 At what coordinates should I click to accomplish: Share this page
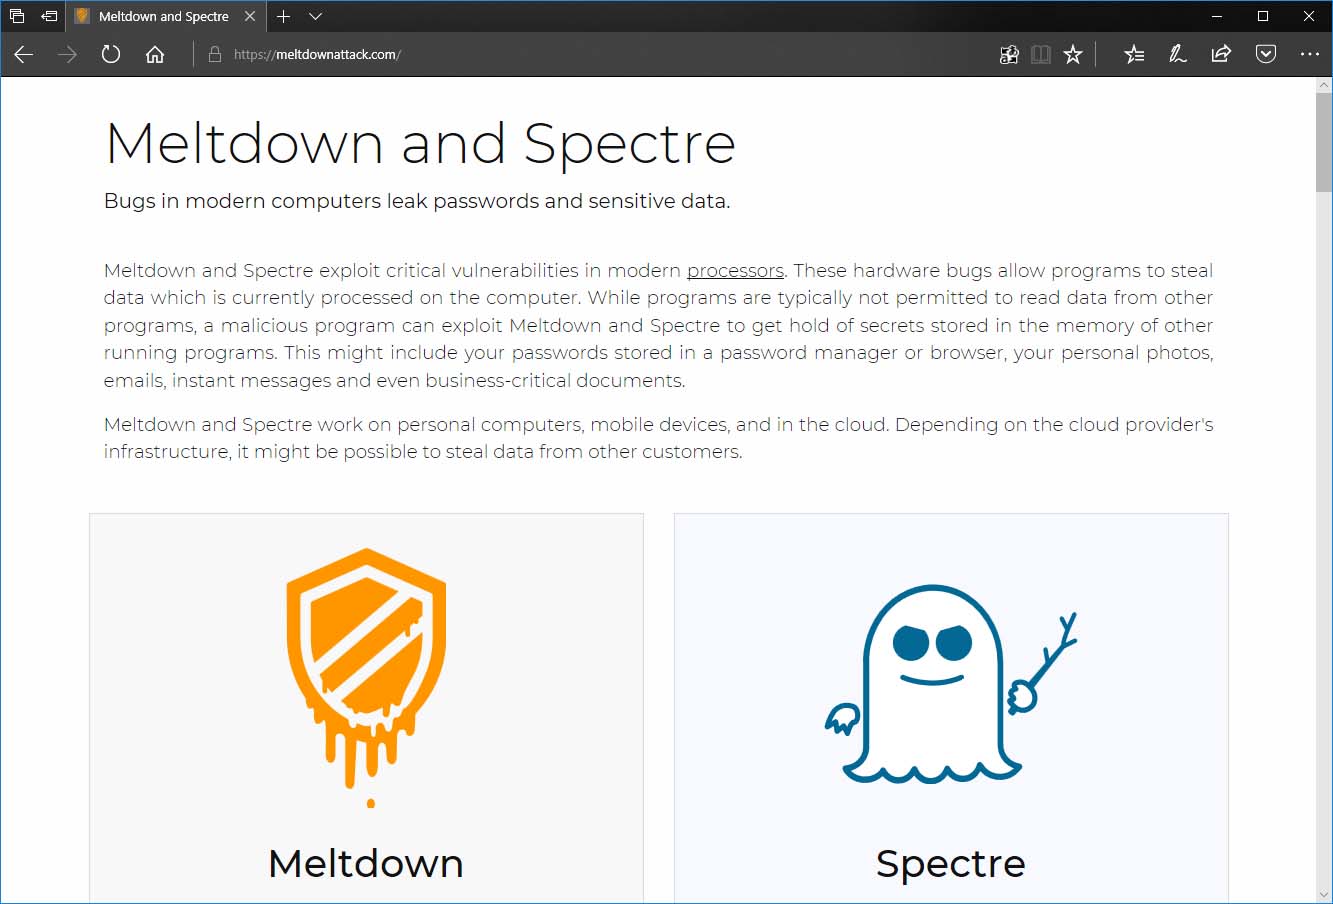(x=1221, y=55)
